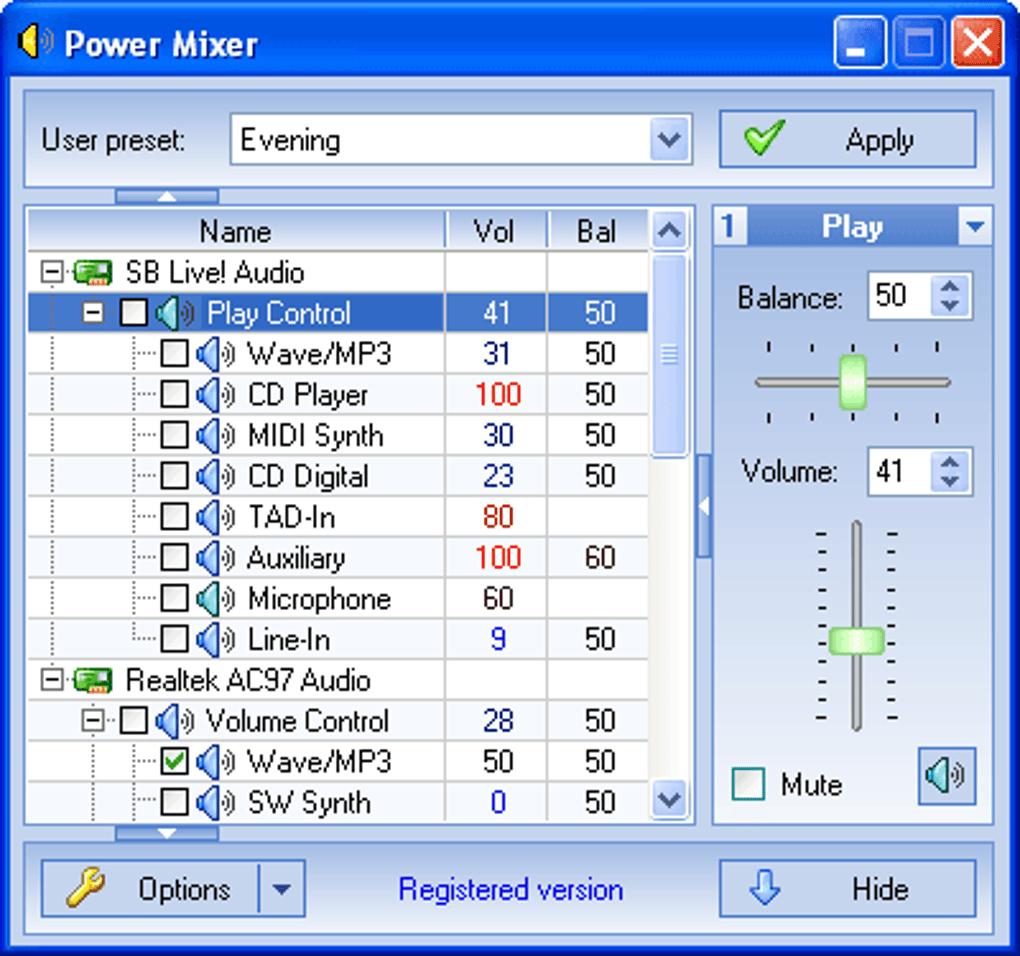Screen dimensions: 1020x956
Task: Click the Registered version link
Action: click(511, 890)
